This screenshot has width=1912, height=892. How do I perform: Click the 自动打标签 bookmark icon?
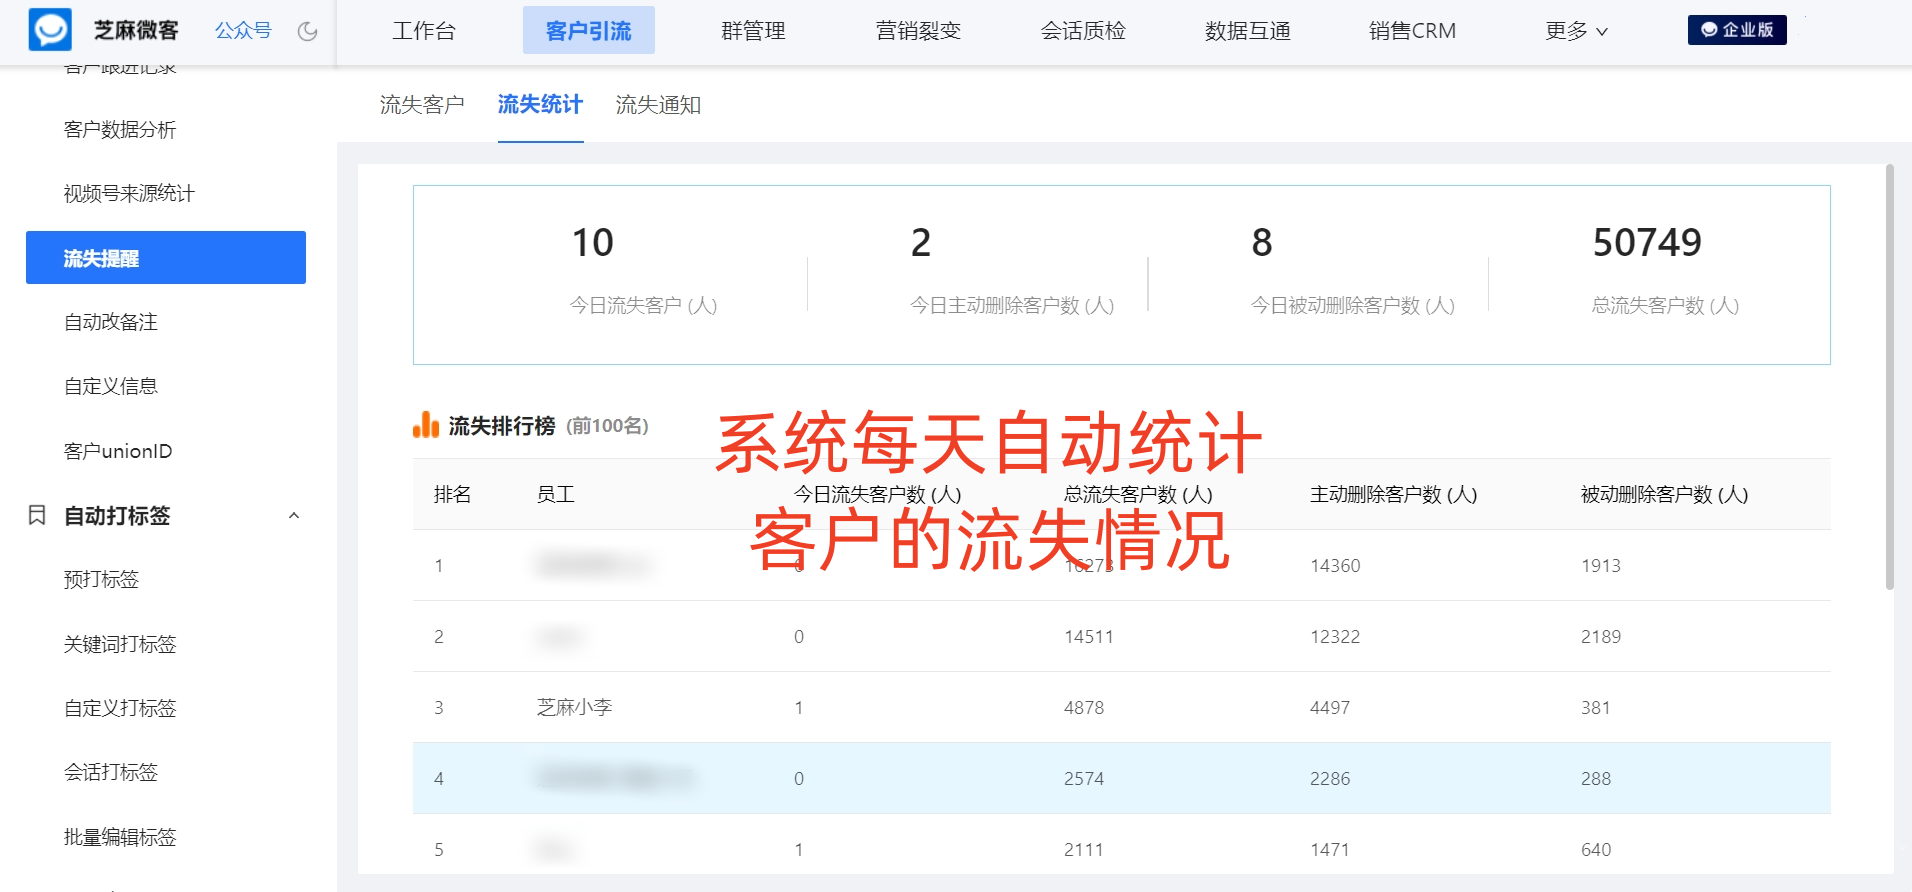pyautogui.click(x=37, y=515)
